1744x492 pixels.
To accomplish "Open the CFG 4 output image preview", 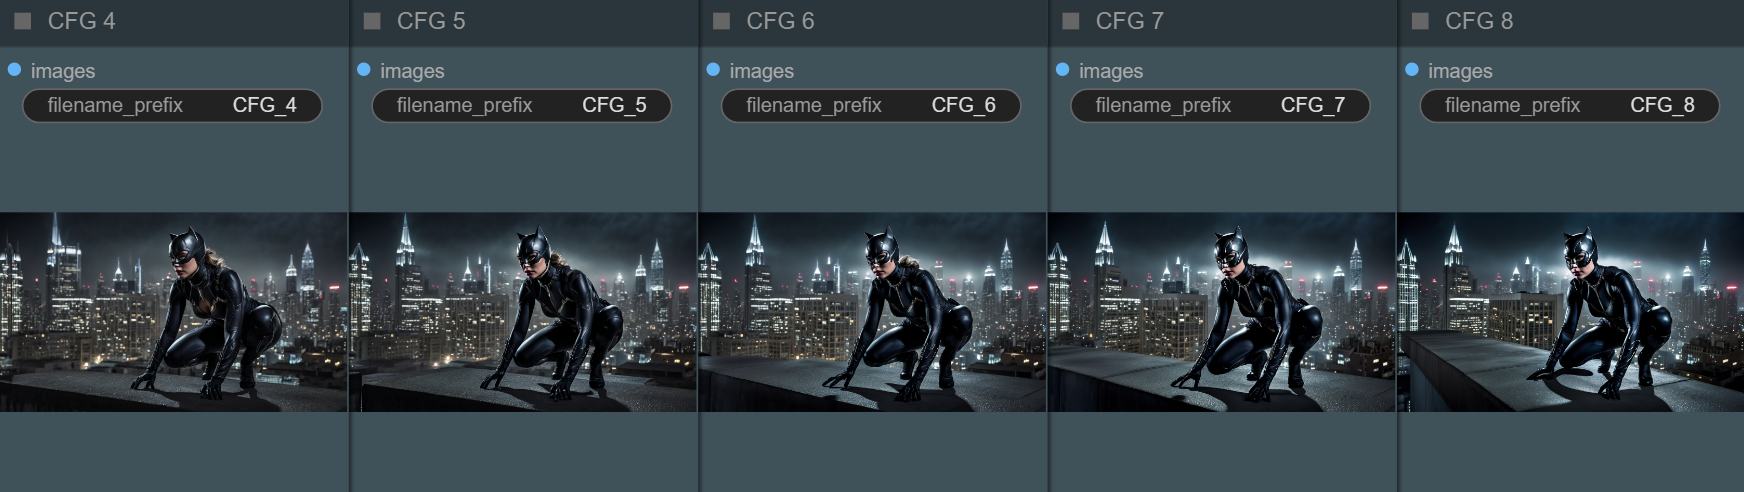I will (174, 311).
